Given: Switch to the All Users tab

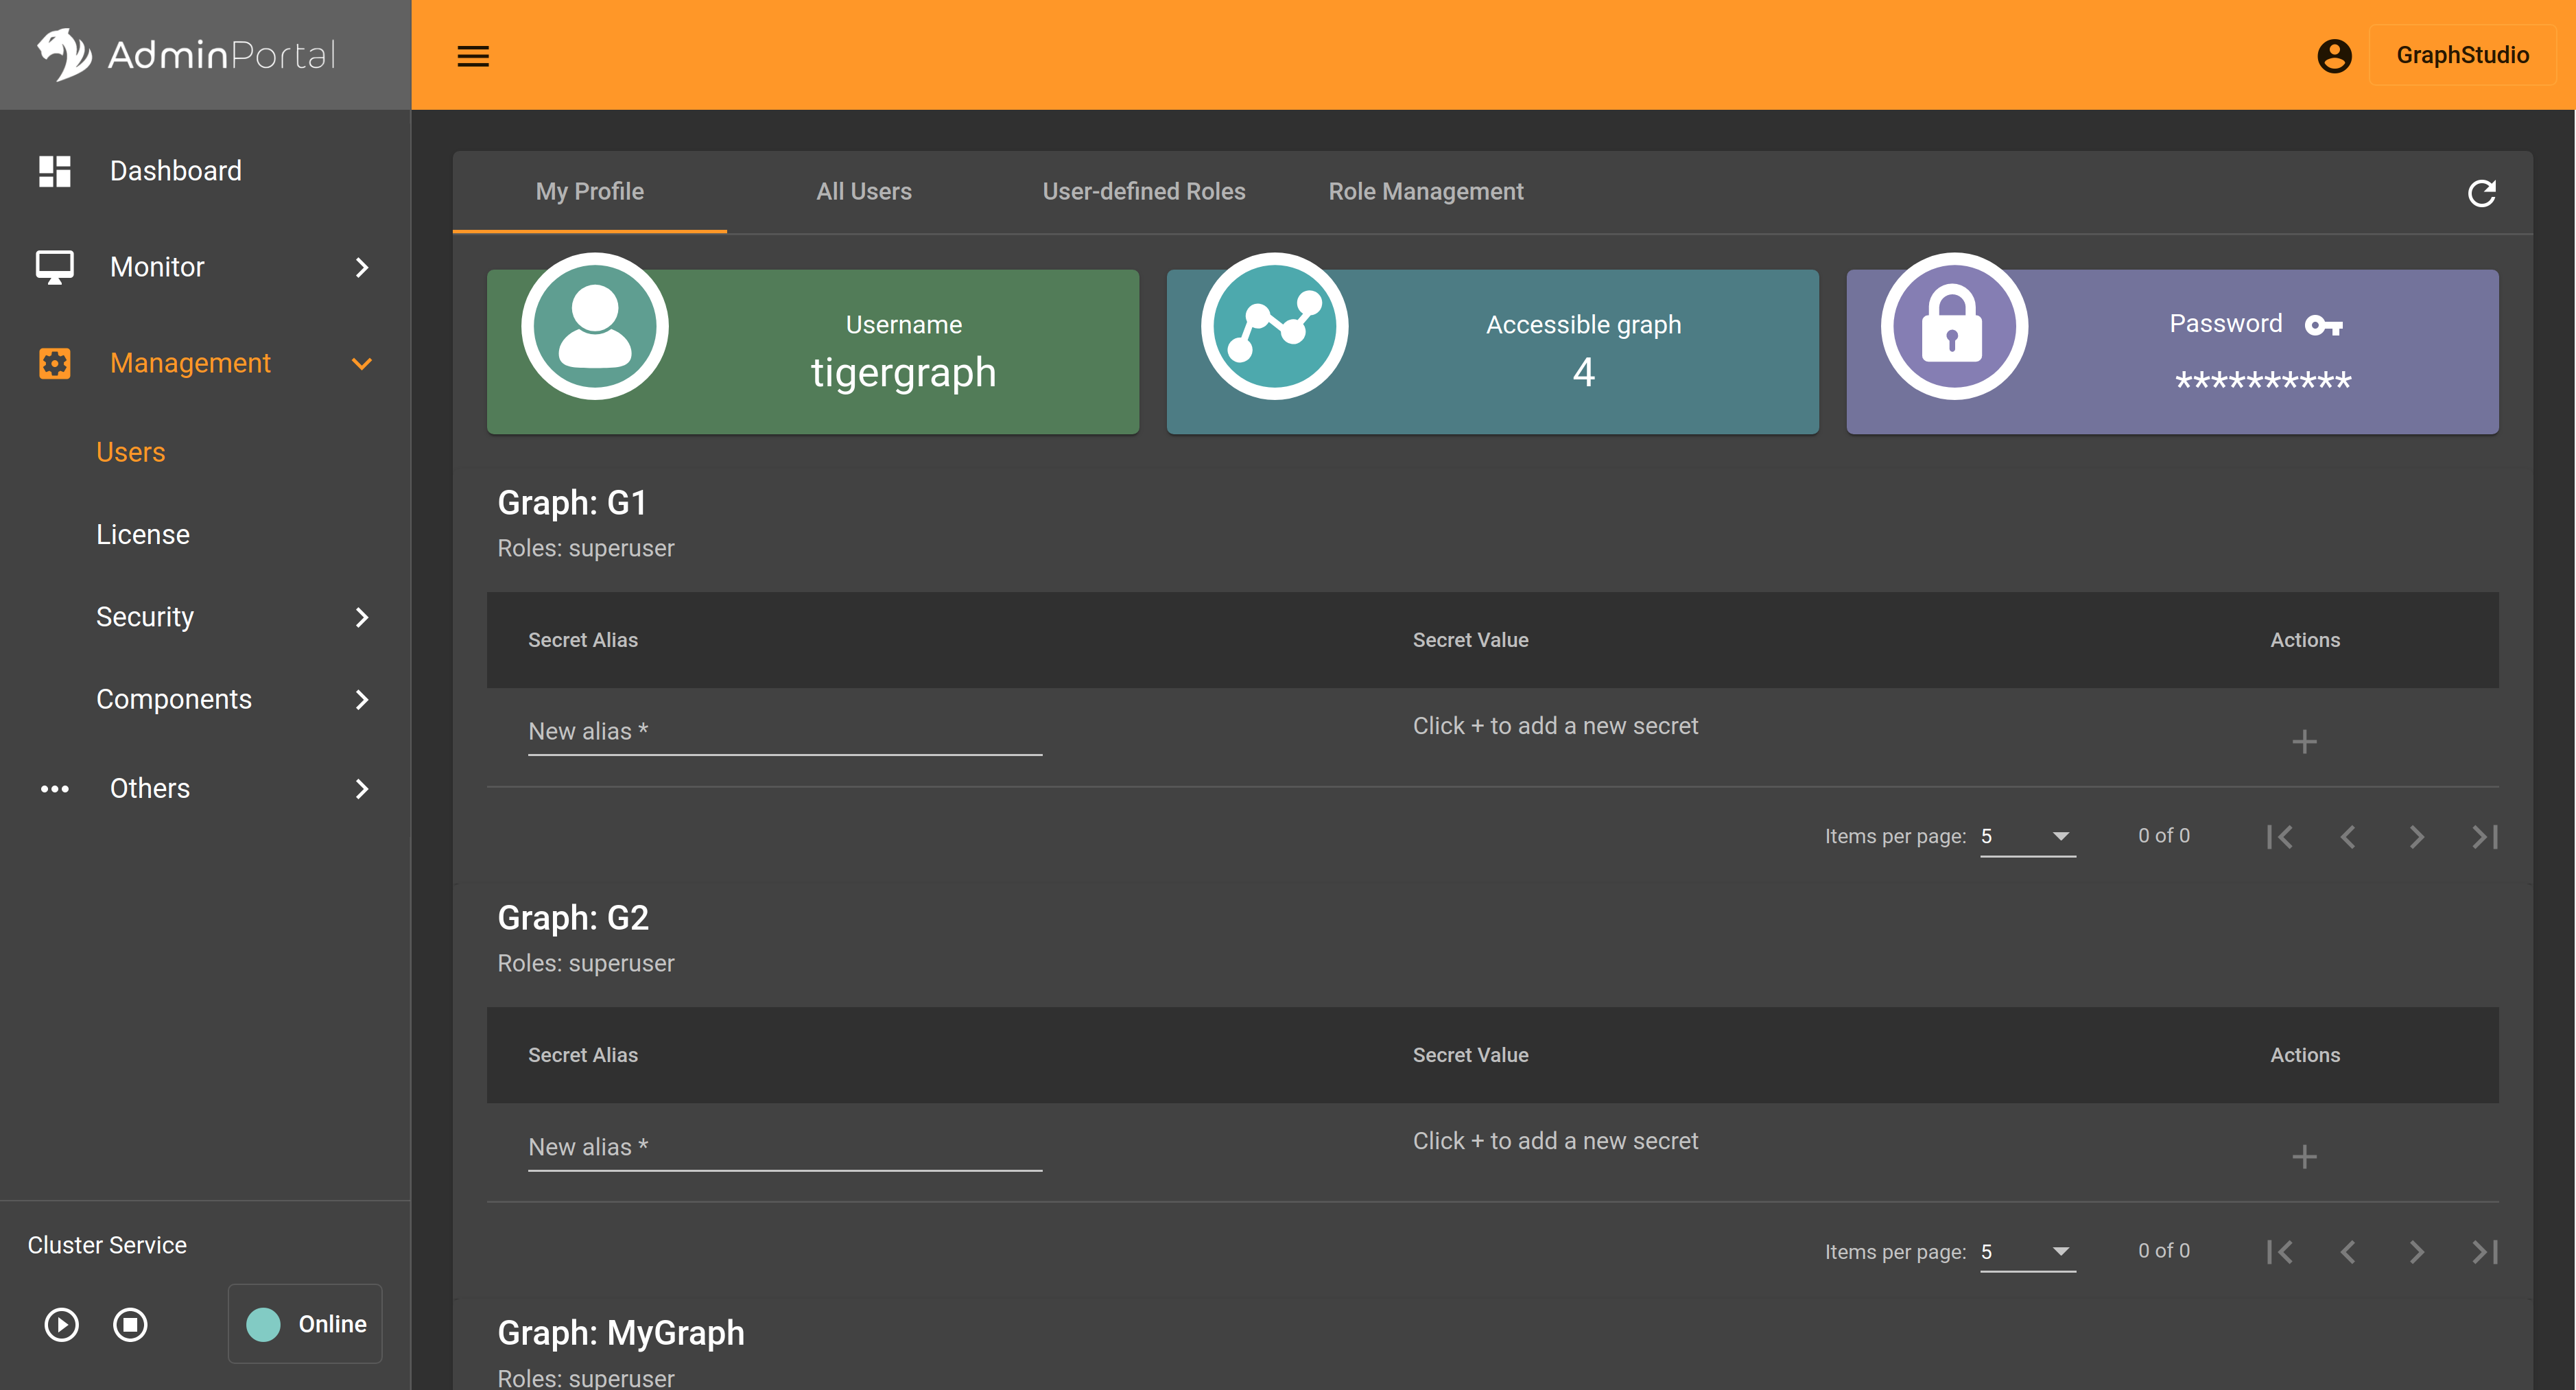Looking at the screenshot, I should 863,192.
